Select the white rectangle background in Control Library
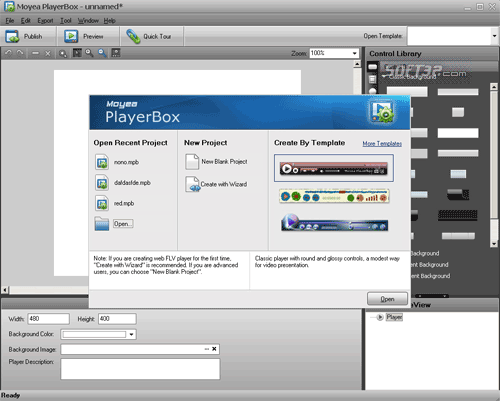Screen dimensions: 500x401 [458, 133]
